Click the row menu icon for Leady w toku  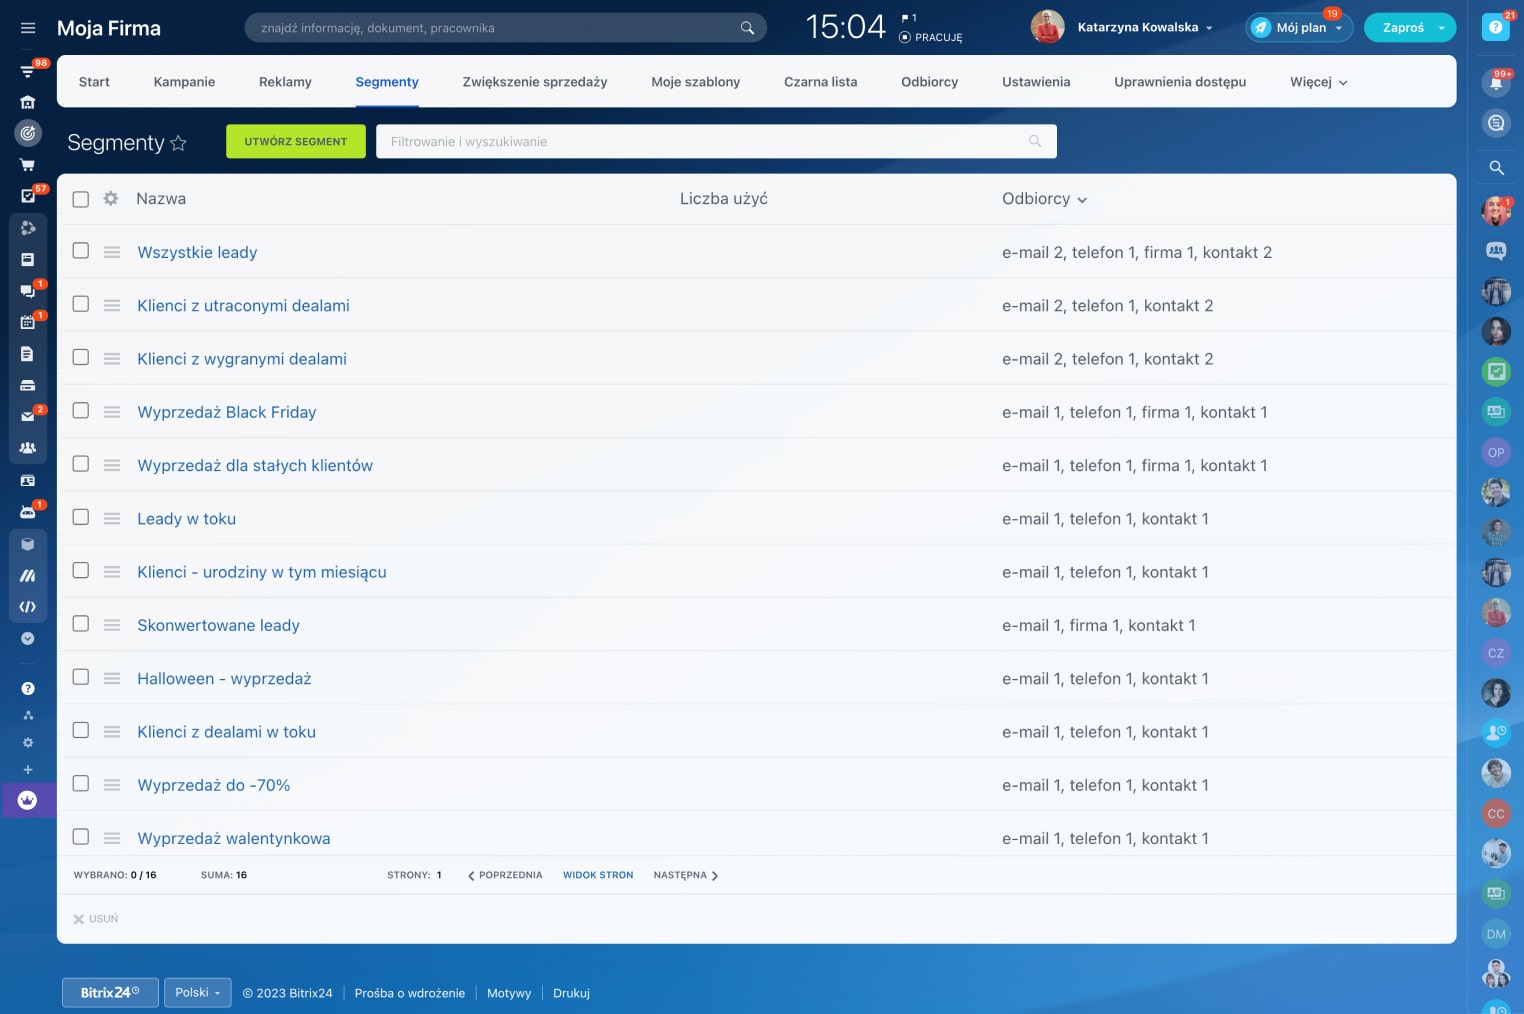coord(112,519)
